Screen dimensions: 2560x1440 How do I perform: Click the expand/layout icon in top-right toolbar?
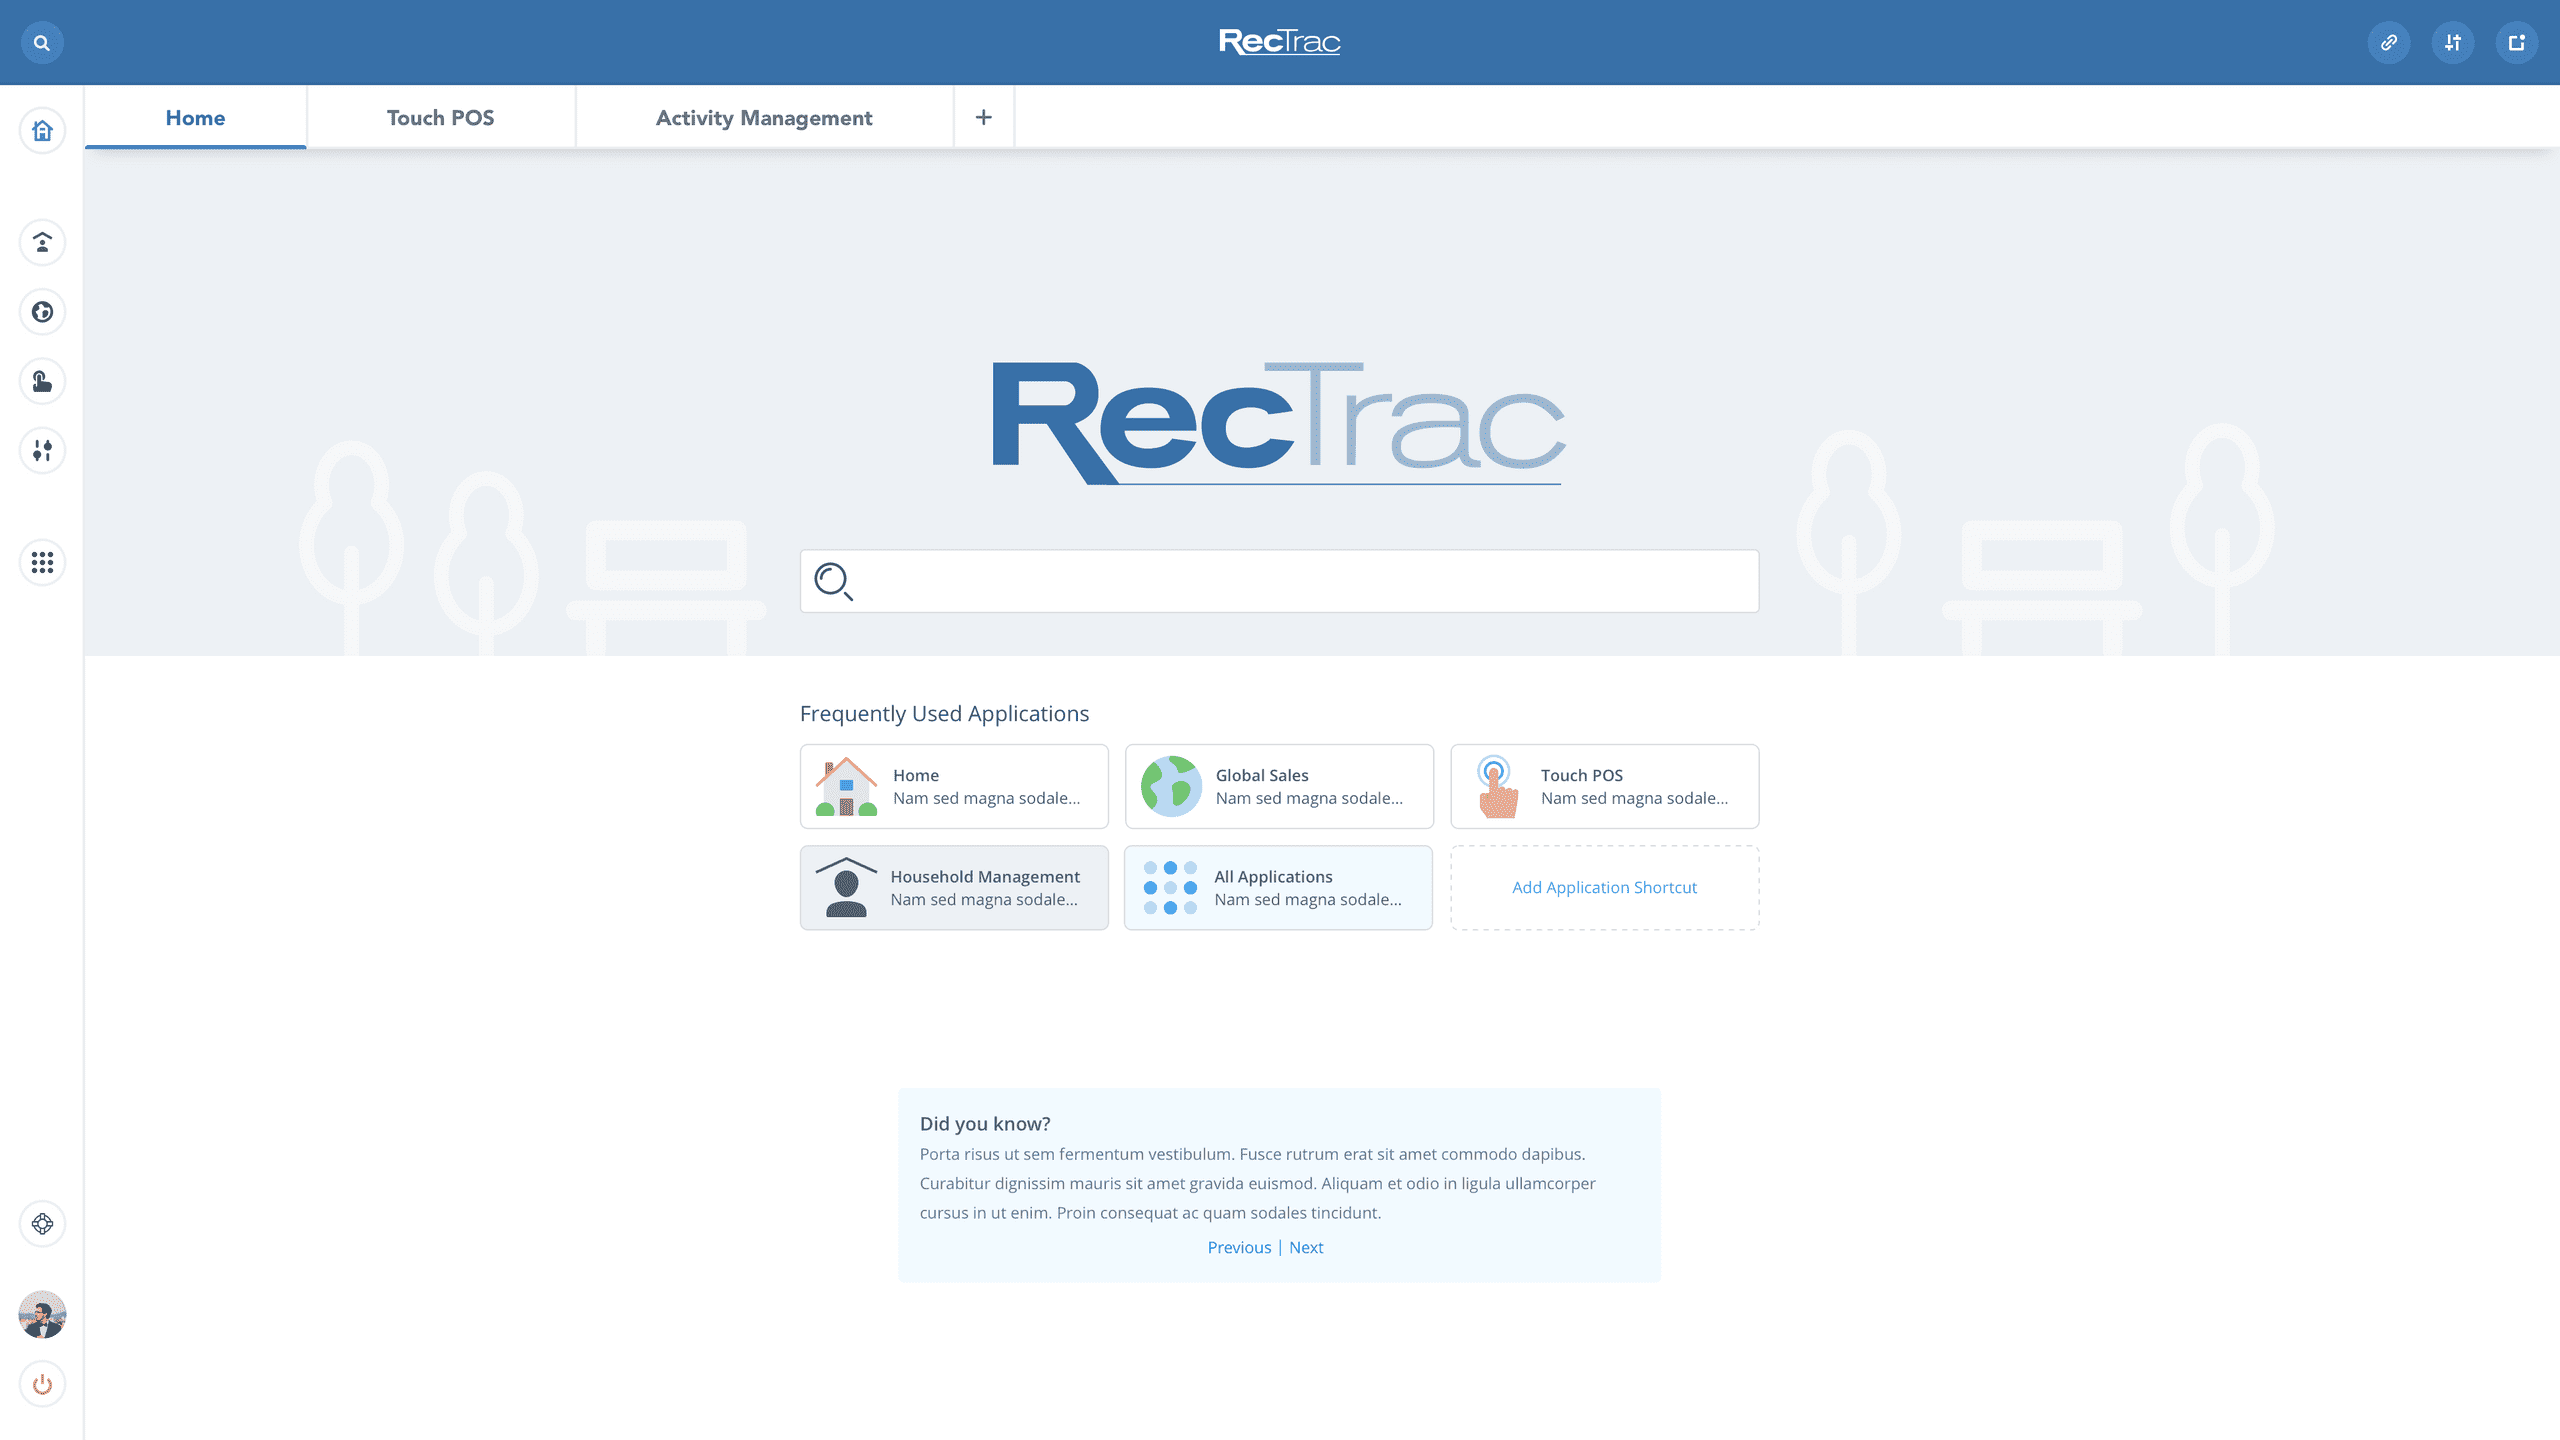point(2518,42)
